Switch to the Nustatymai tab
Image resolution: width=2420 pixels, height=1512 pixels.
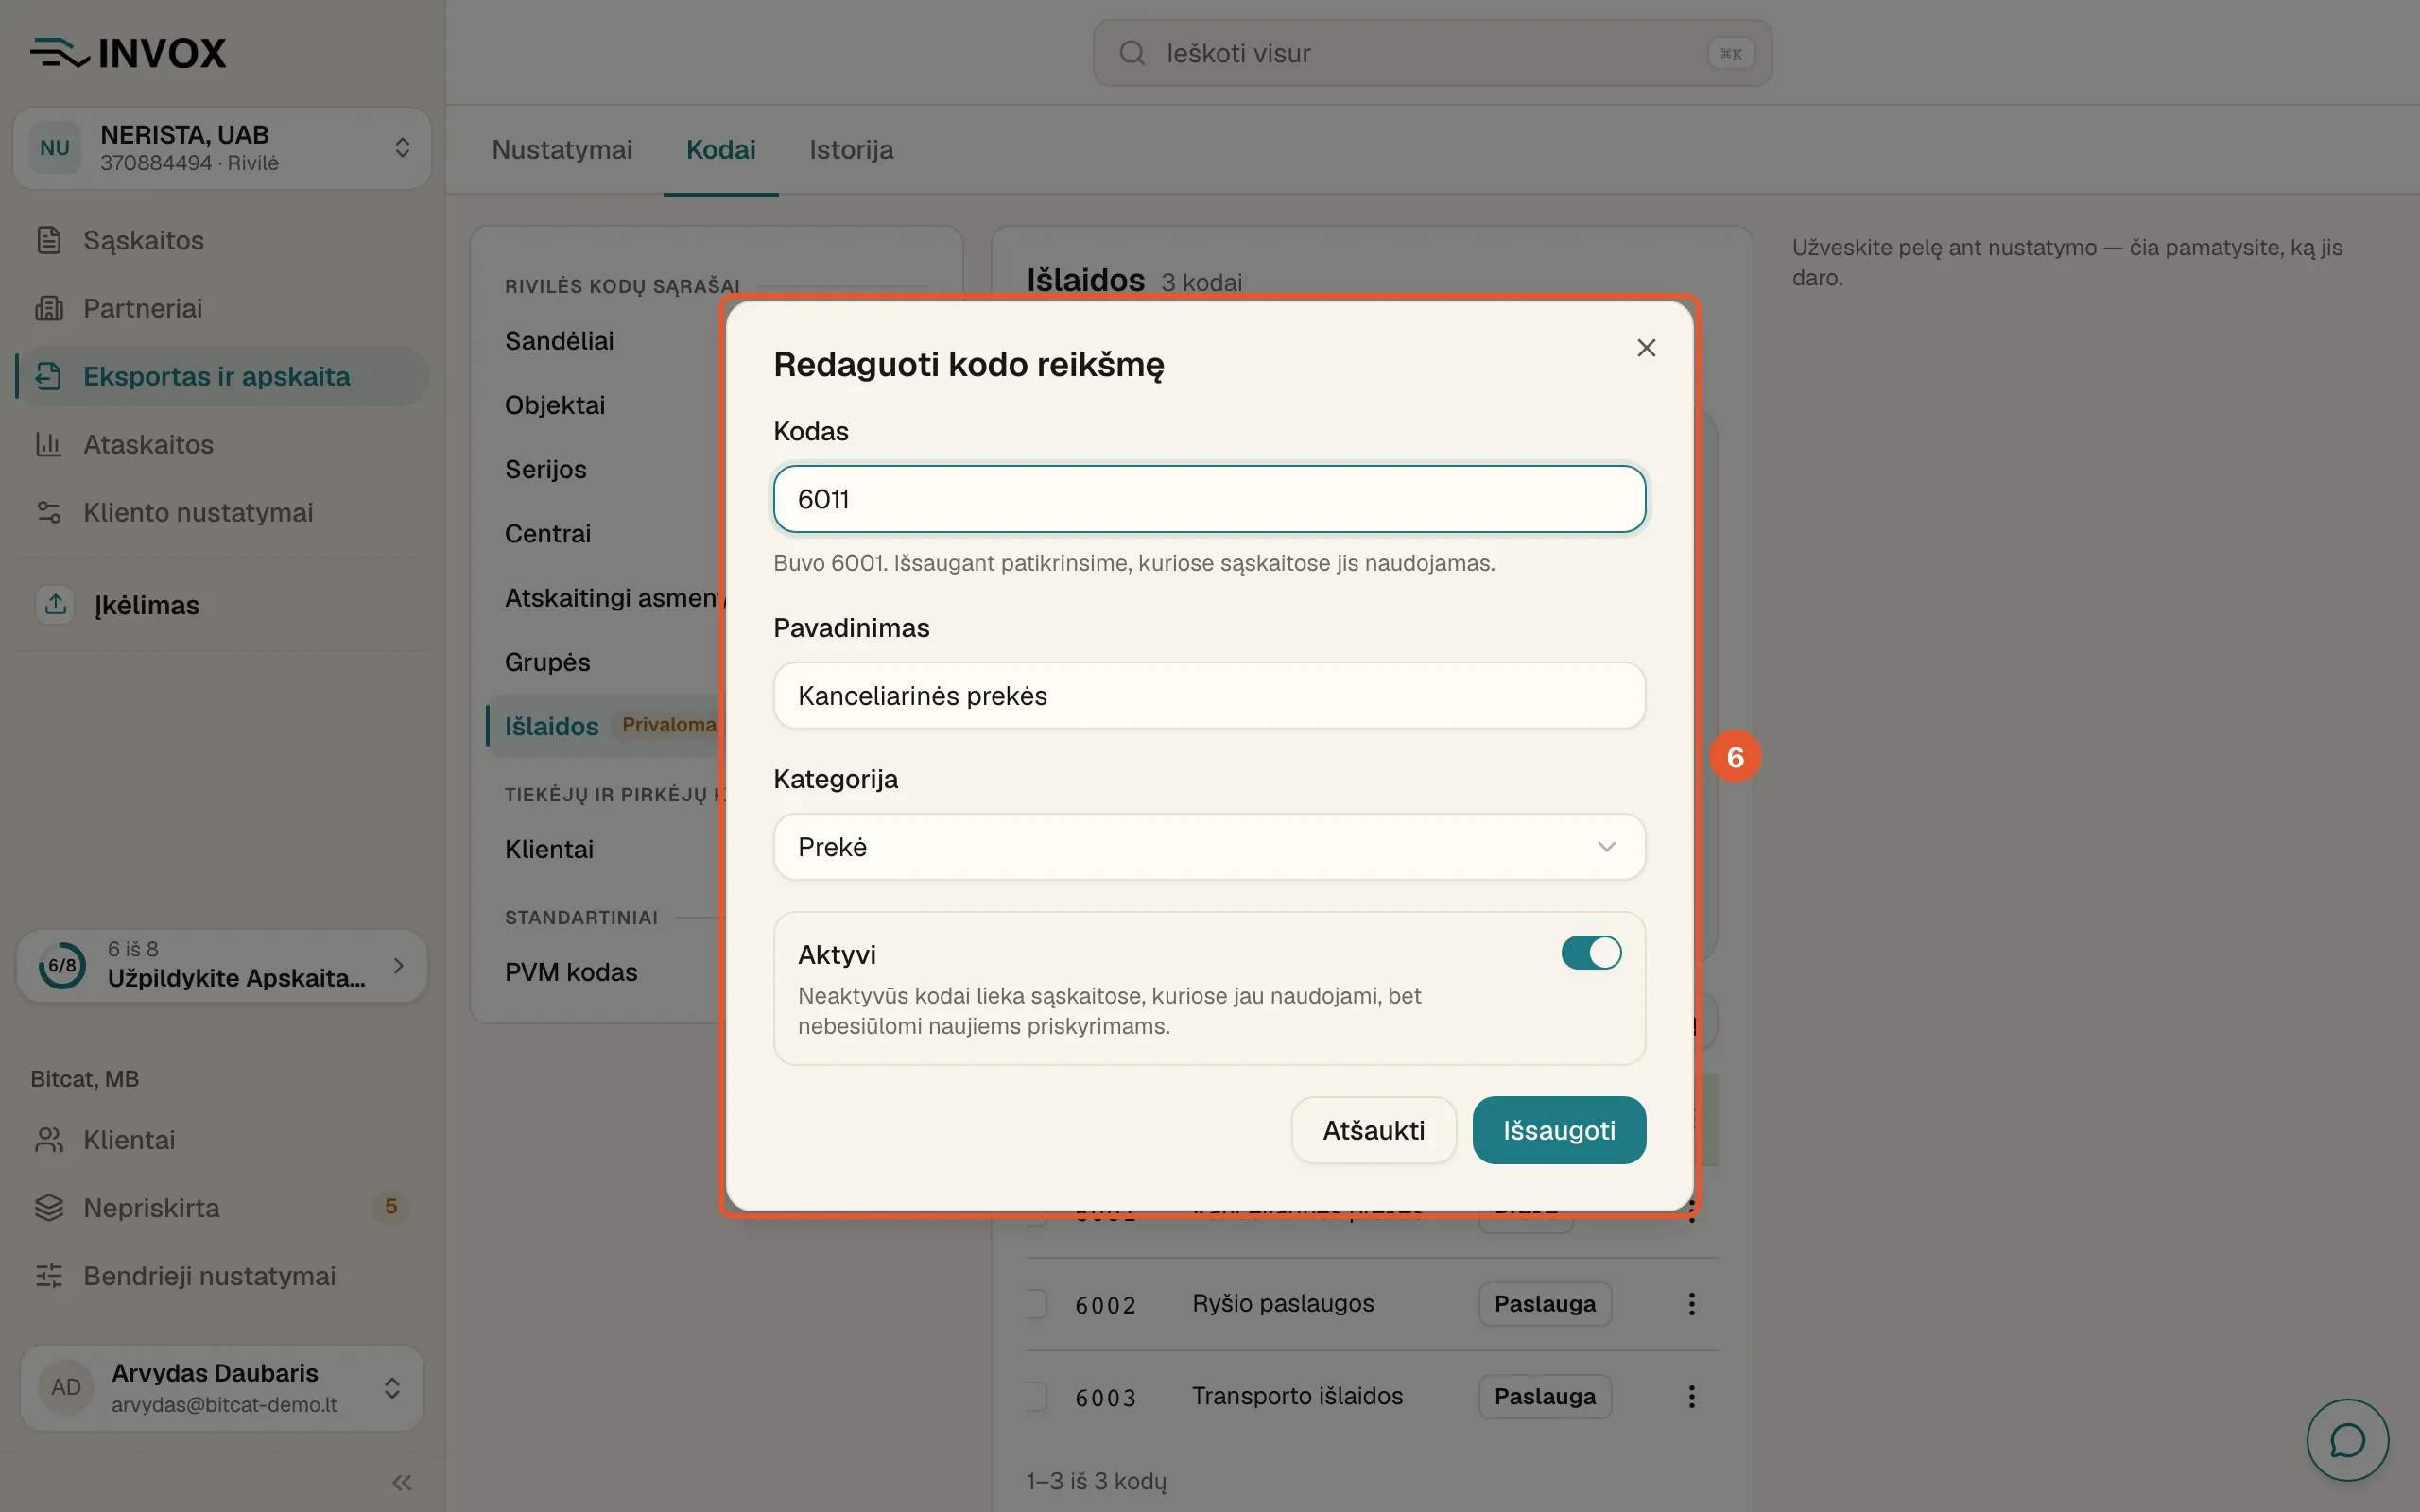click(562, 150)
